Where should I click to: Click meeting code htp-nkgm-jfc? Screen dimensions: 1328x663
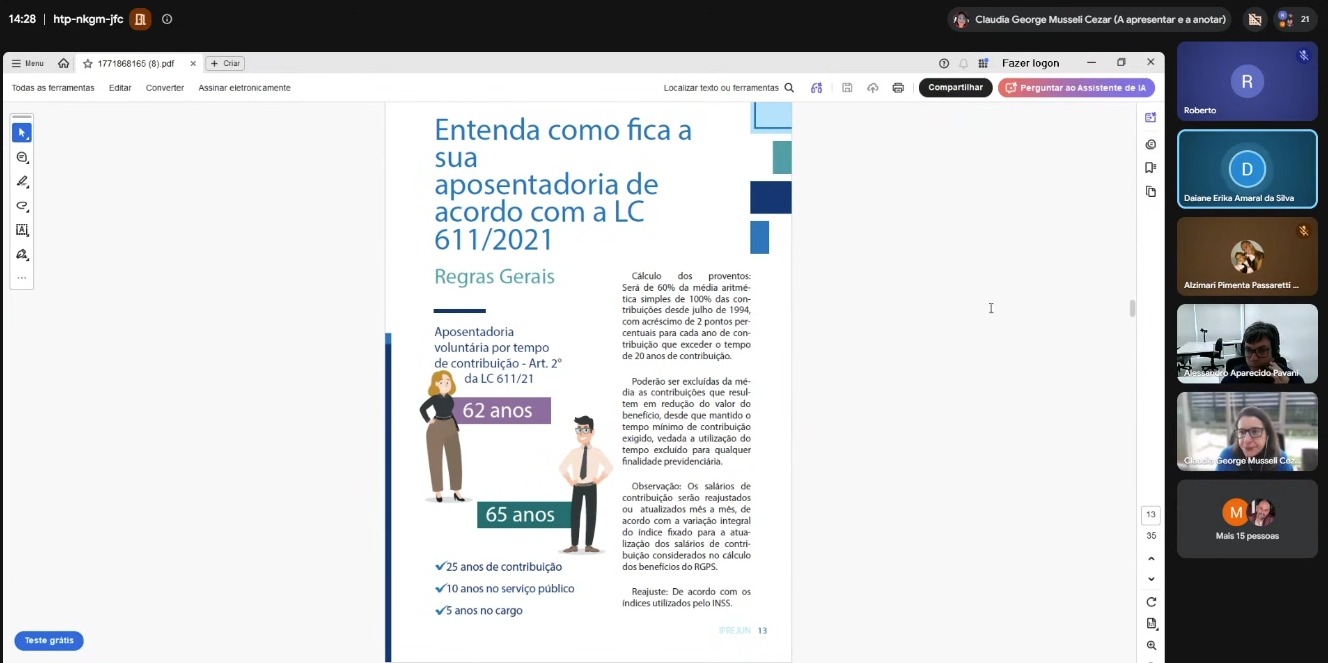pyautogui.click(x=88, y=19)
